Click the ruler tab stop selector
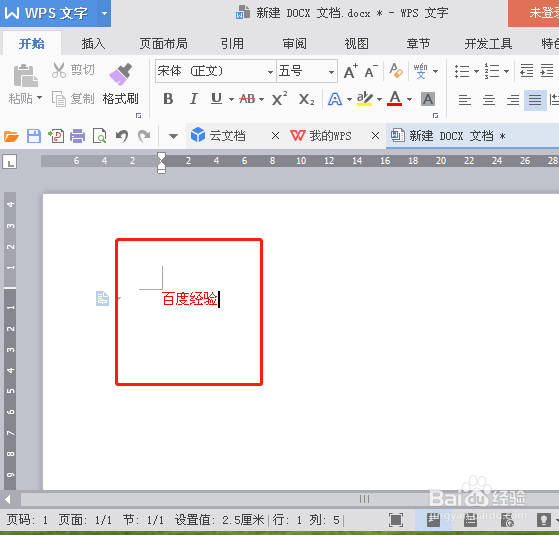This screenshot has height=535, width=559. coord(10,162)
